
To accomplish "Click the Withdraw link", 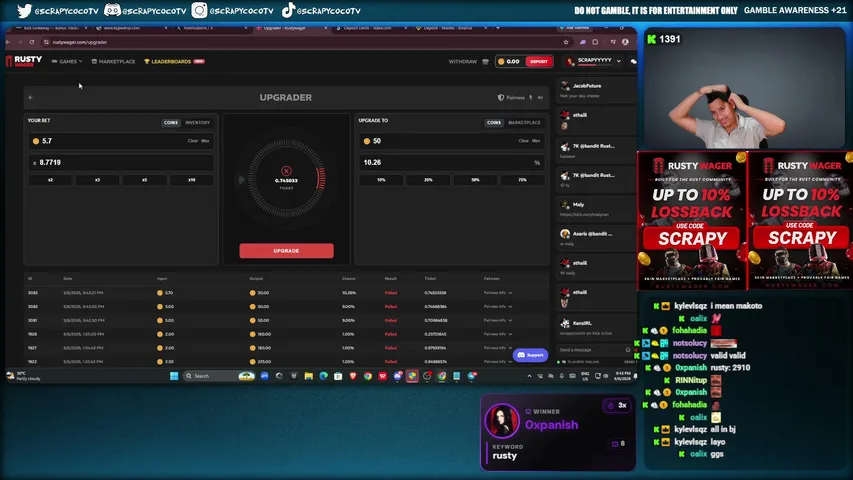I will (462, 61).
